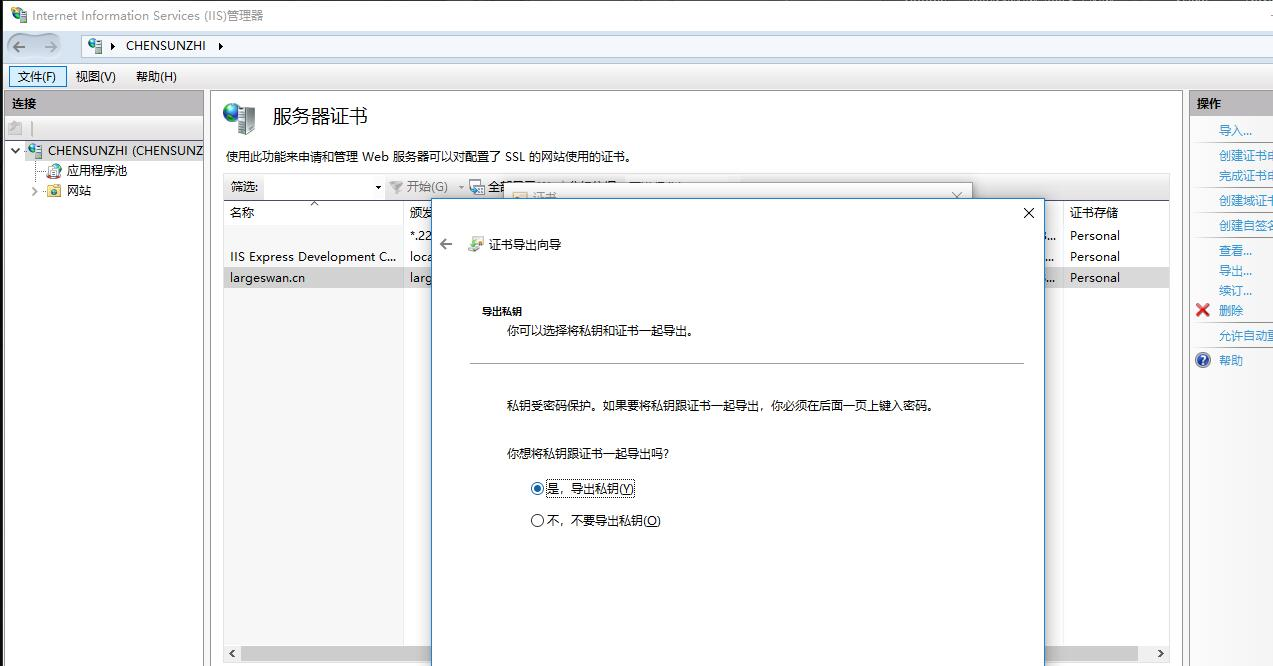Viewport: 1273px width, 666px height.
Task: Click the red X delete icon
Action: [1203, 310]
